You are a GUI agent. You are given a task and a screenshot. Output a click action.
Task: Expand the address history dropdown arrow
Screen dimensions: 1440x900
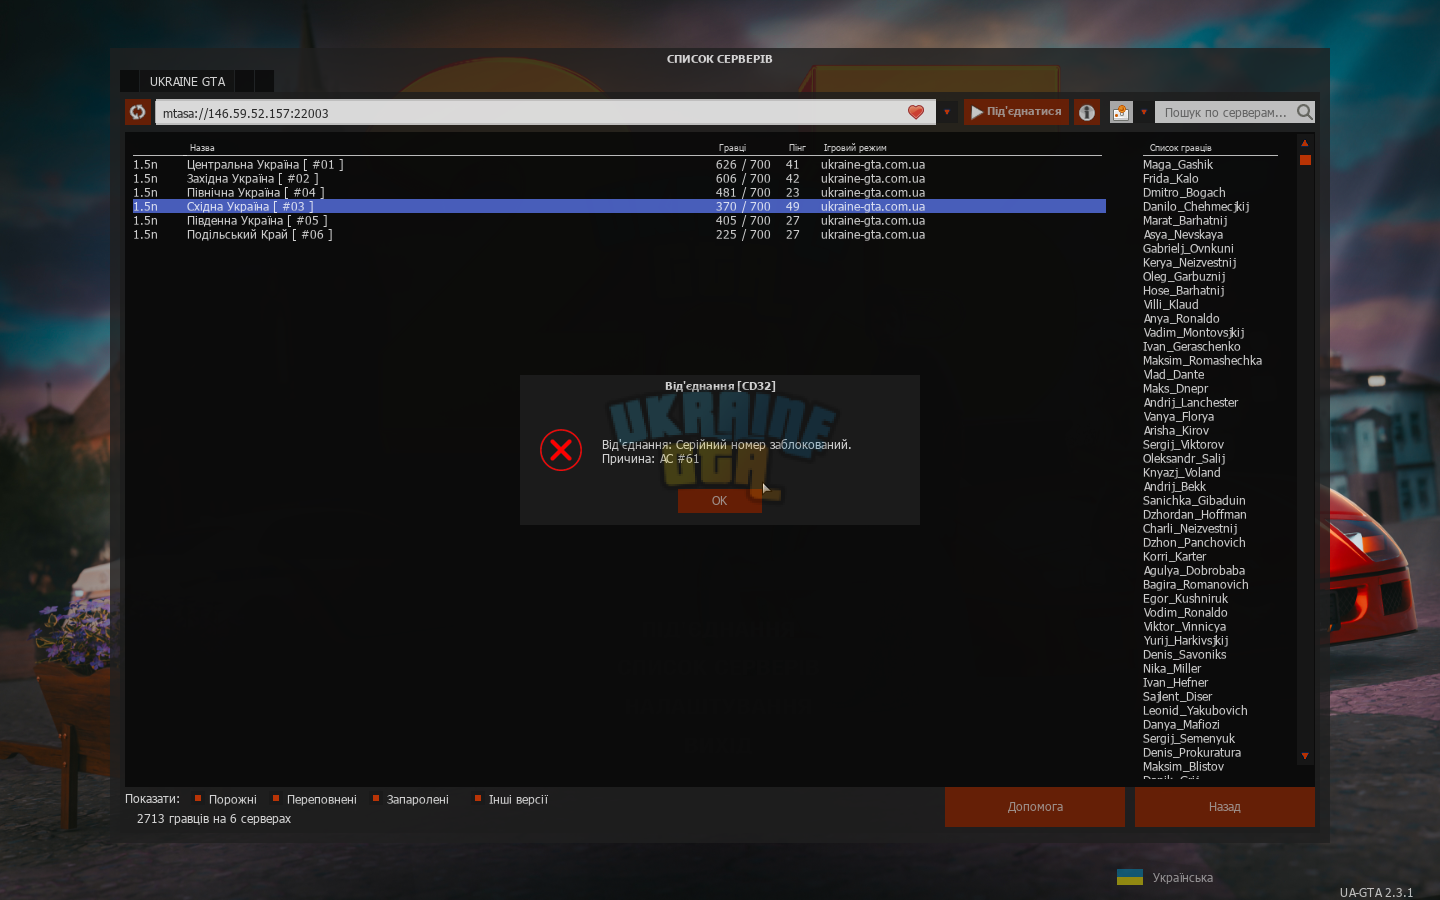[947, 112]
